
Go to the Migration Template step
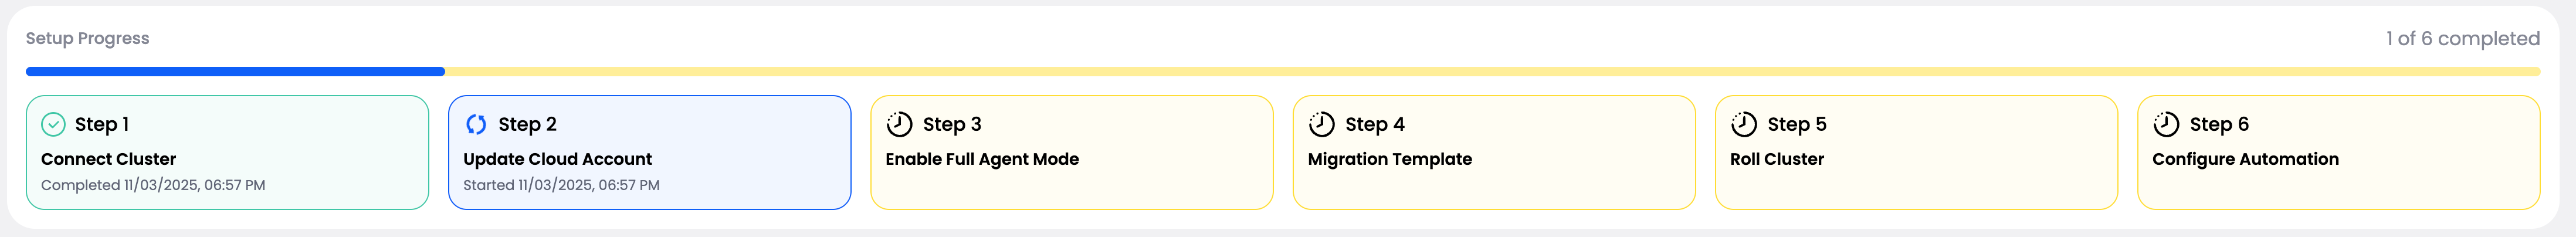[1389, 159]
